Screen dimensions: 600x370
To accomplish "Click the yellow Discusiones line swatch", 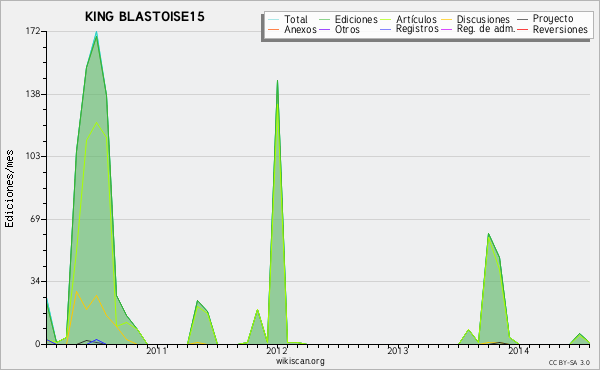I will [446, 19].
